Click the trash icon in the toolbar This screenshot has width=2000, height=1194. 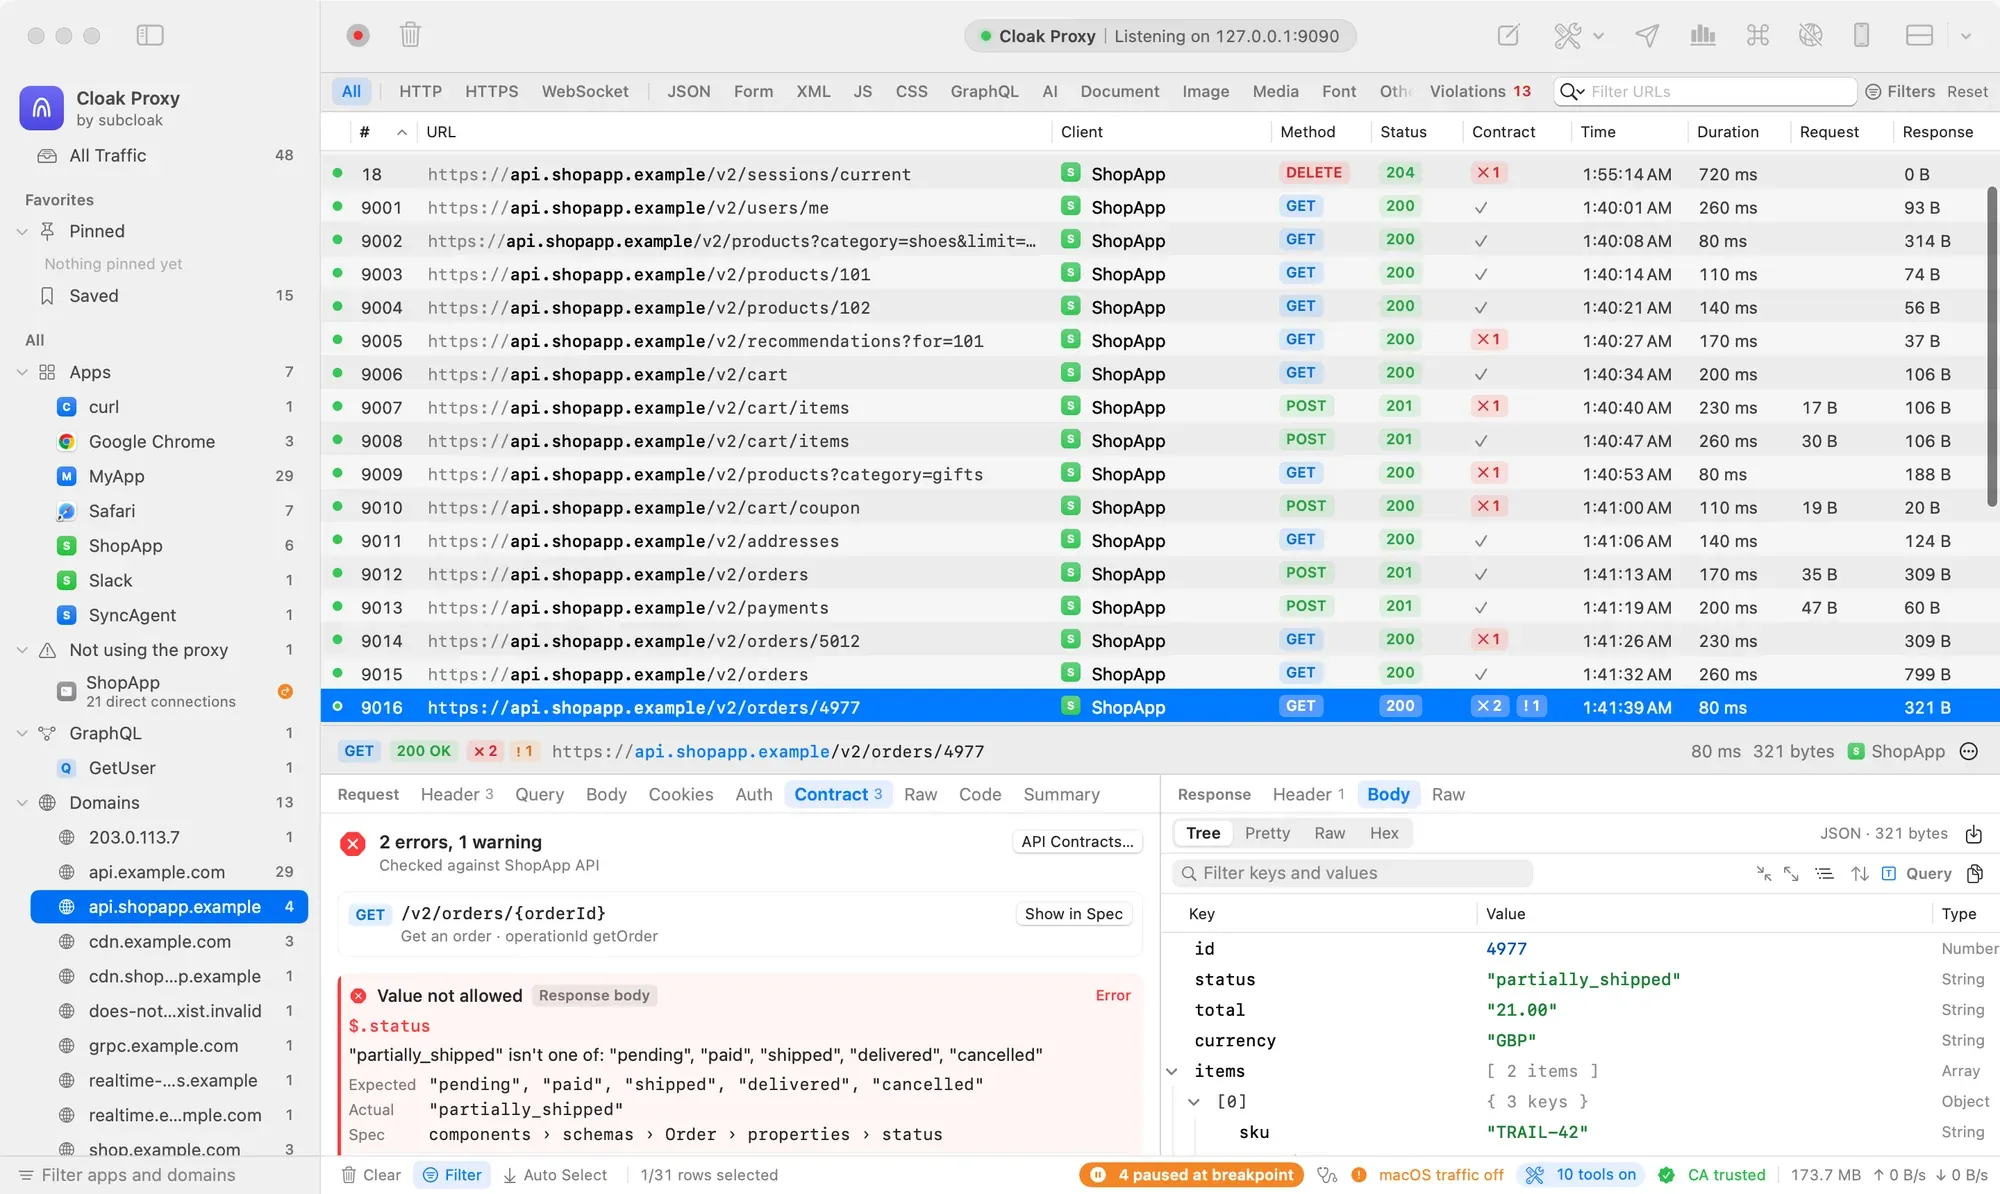(410, 35)
